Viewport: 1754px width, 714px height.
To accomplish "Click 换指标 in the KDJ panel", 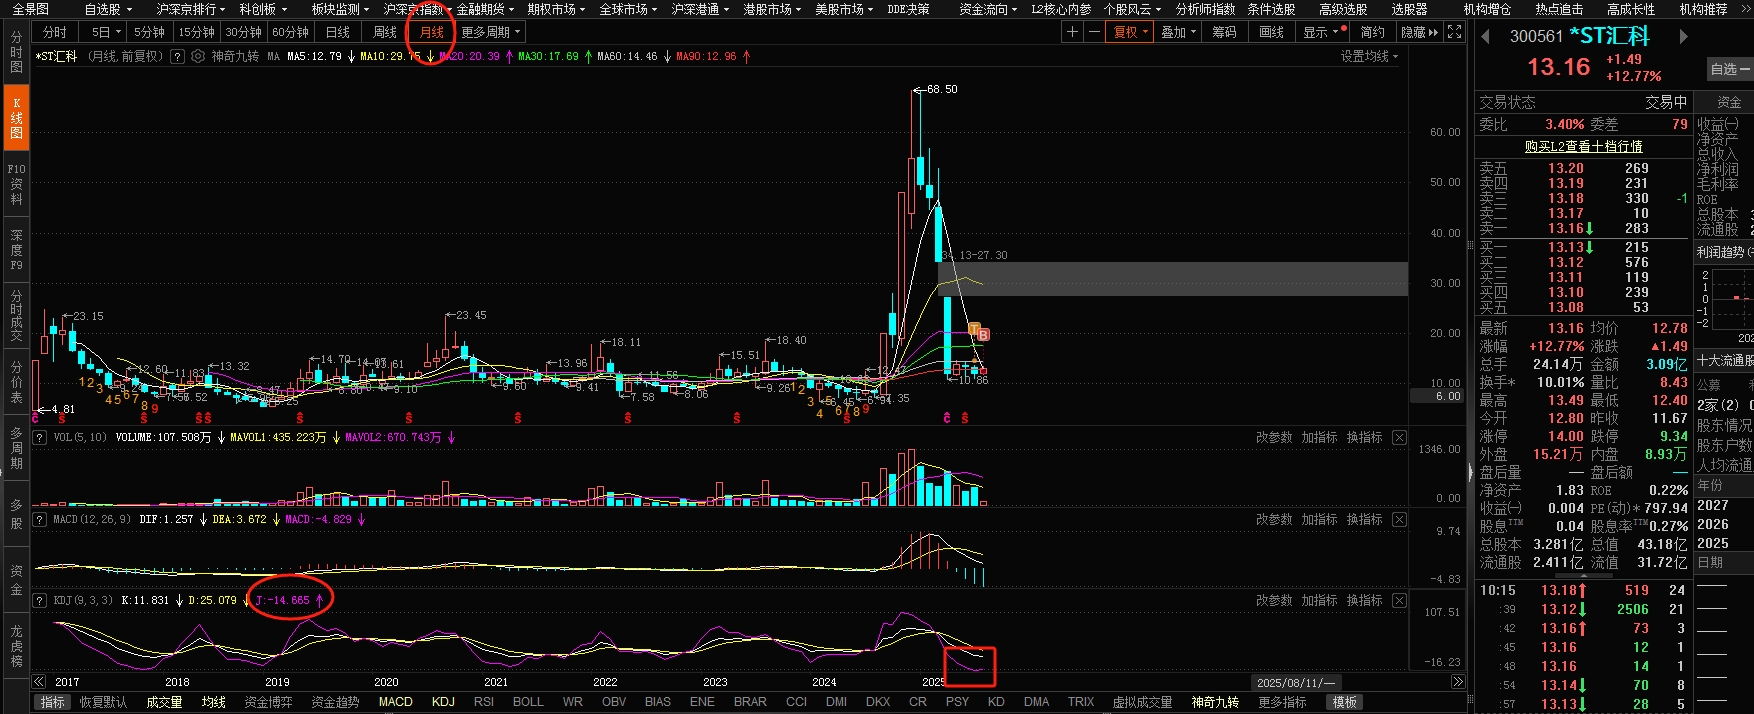I will click(1364, 601).
